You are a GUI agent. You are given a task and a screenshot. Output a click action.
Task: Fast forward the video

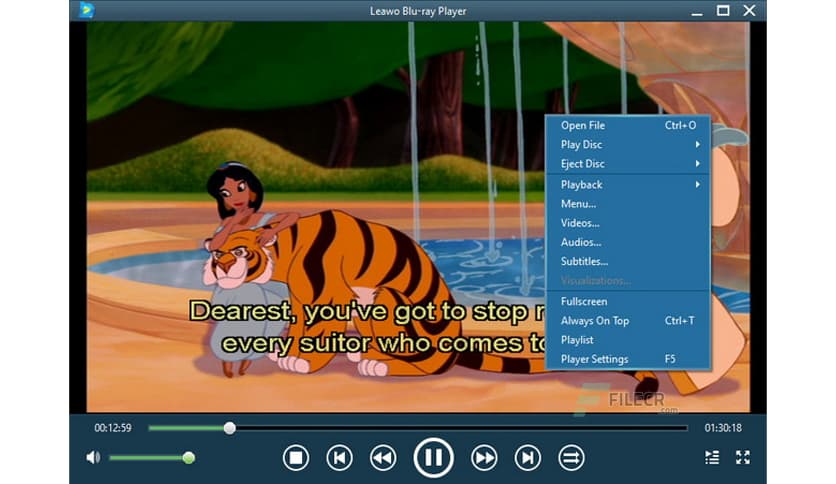click(484, 457)
